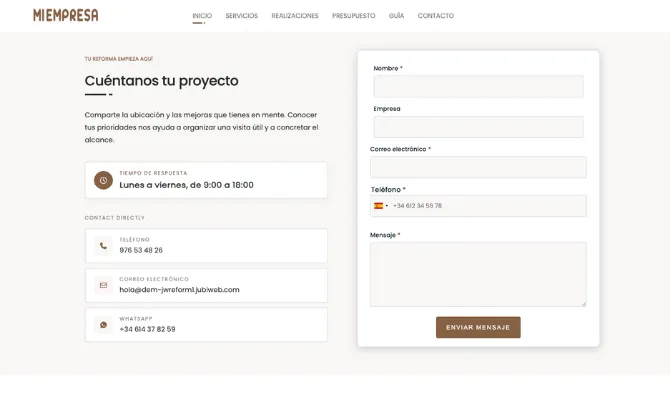
Task: Click inside the Mensaje text area
Action: 478,274
